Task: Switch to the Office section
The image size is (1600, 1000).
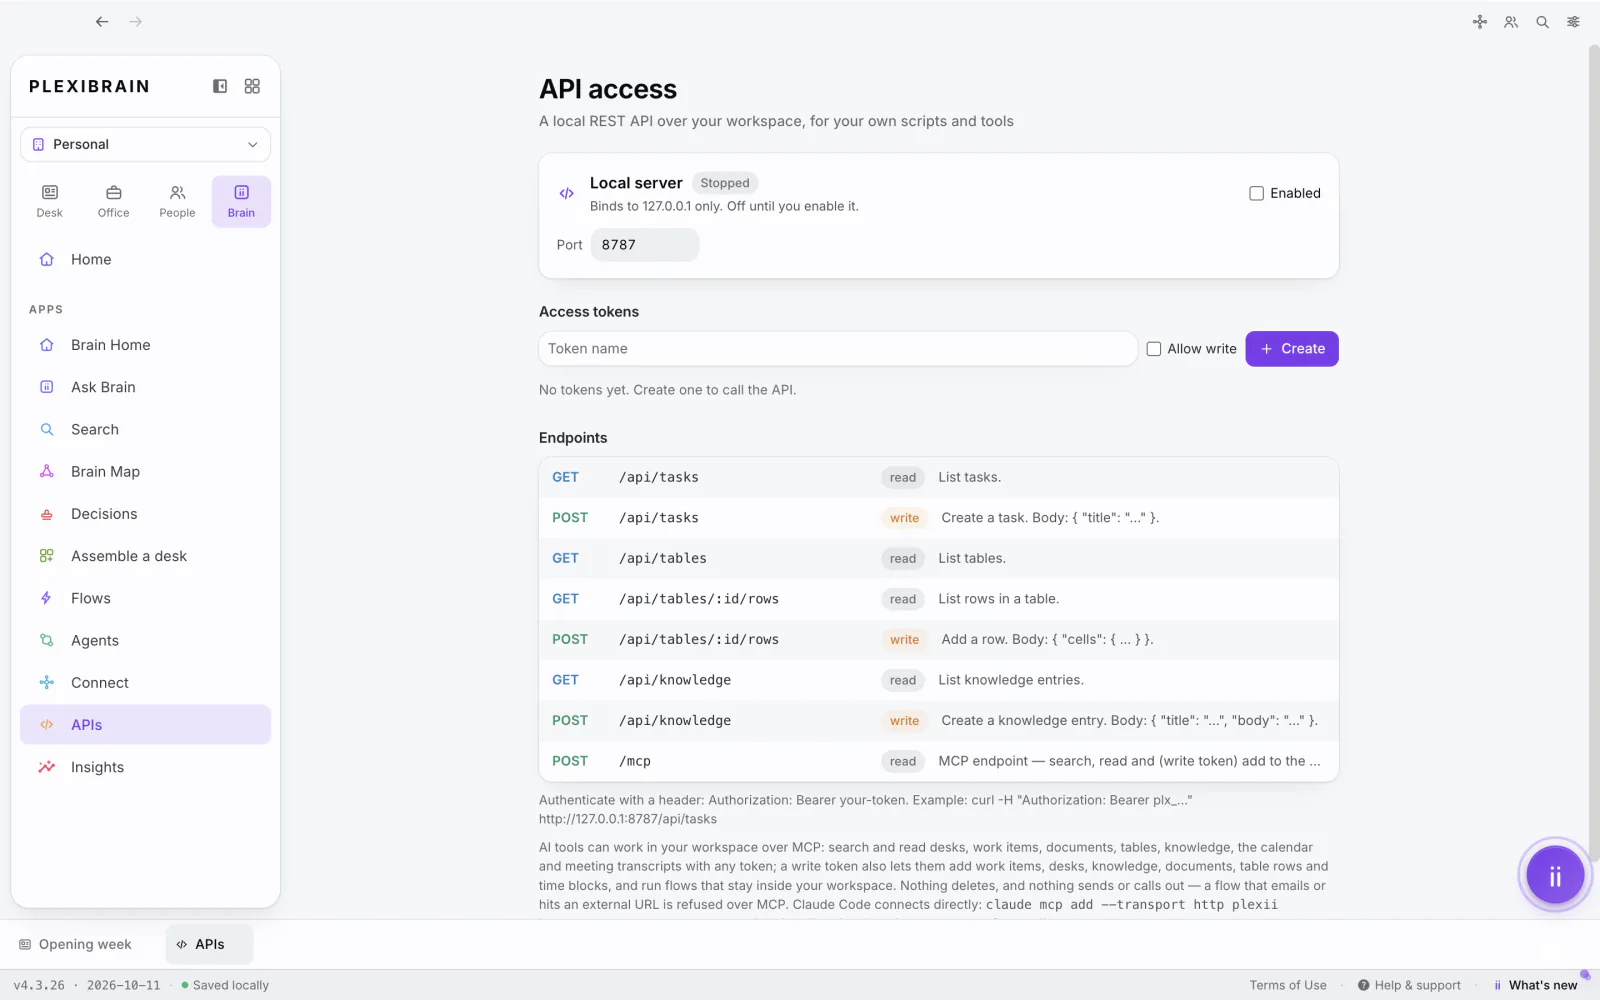Action: pyautogui.click(x=114, y=201)
